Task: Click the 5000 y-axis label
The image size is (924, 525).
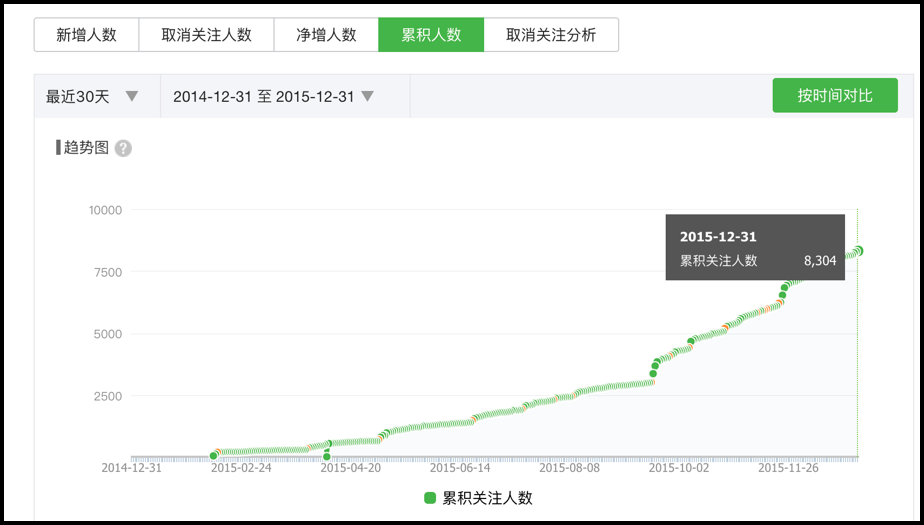Action: tap(109, 334)
